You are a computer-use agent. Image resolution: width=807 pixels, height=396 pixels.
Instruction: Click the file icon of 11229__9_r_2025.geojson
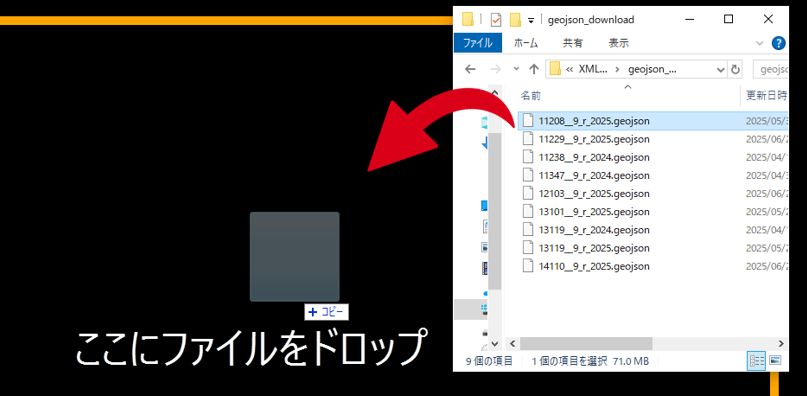coord(528,139)
